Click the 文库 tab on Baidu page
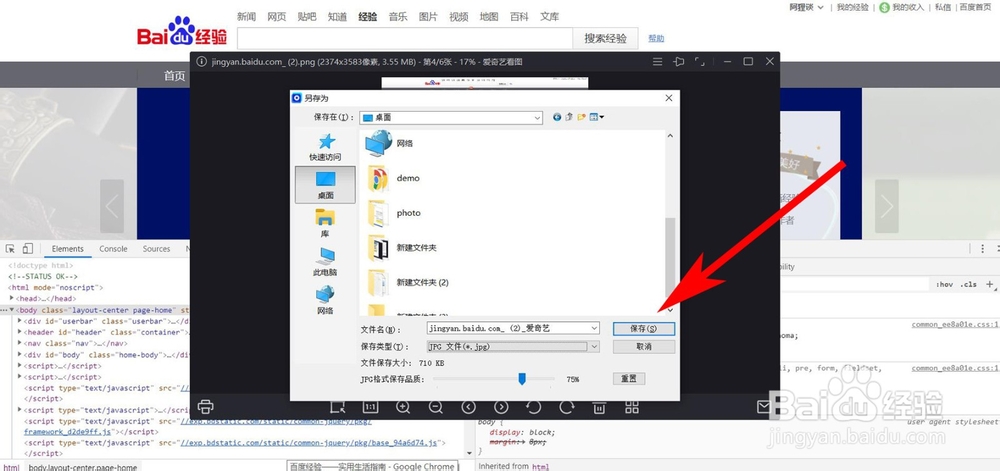This screenshot has height=471, width=1000. (x=549, y=17)
